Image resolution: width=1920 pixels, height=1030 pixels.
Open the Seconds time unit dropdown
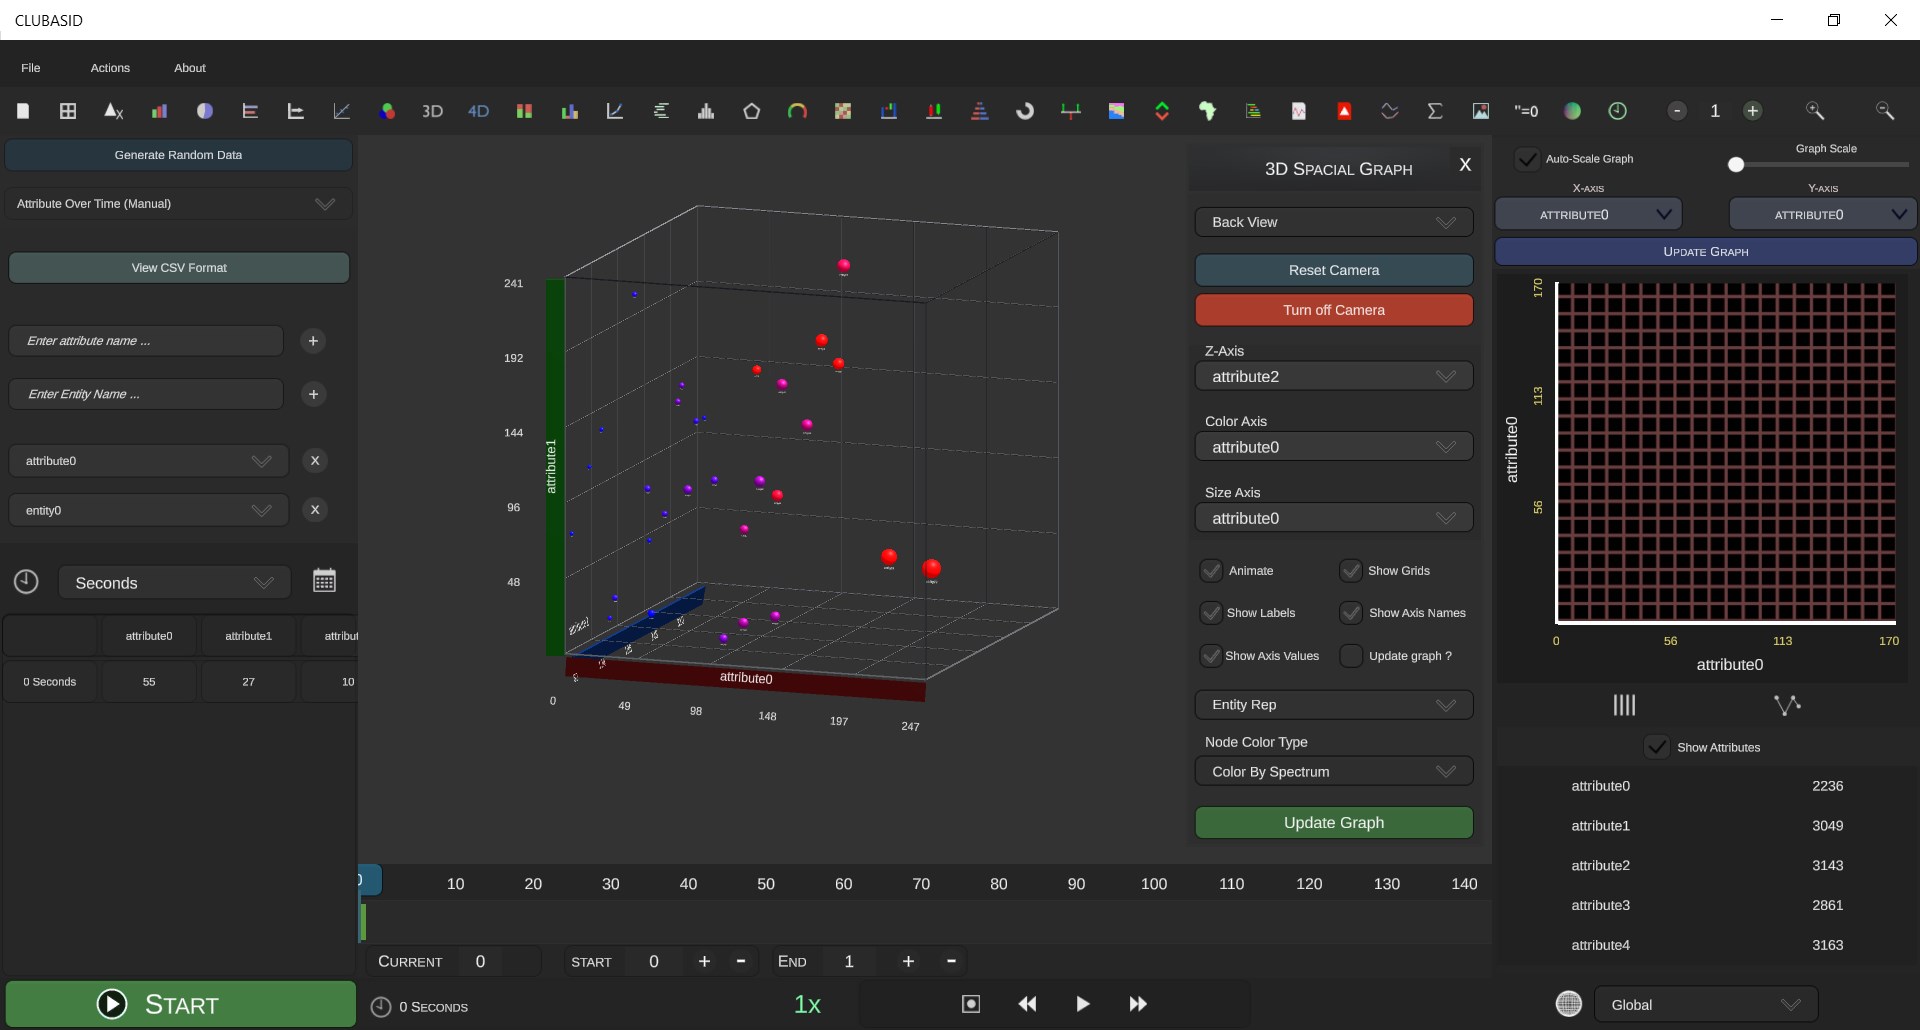(x=175, y=583)
